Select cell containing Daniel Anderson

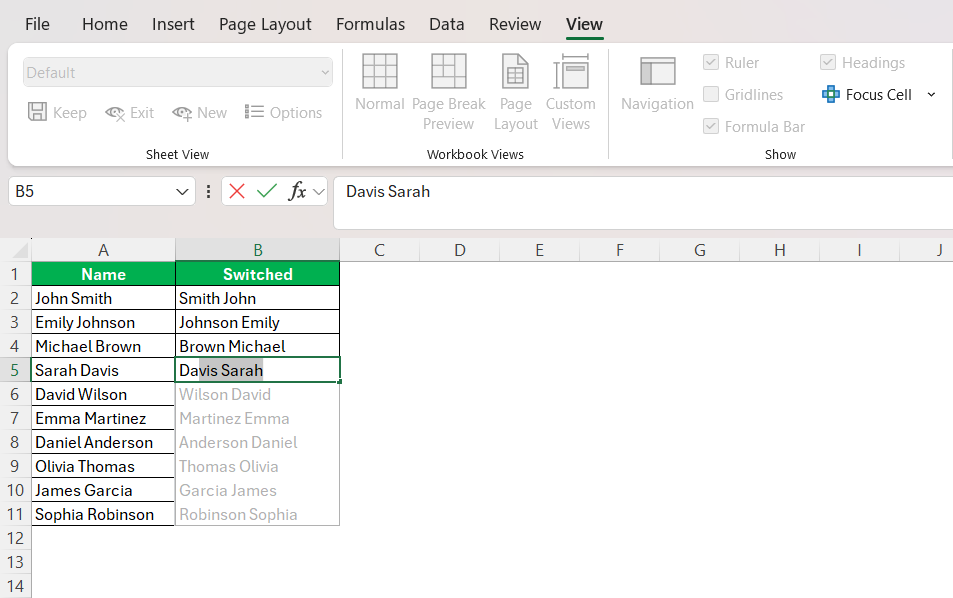coord(103,442)
